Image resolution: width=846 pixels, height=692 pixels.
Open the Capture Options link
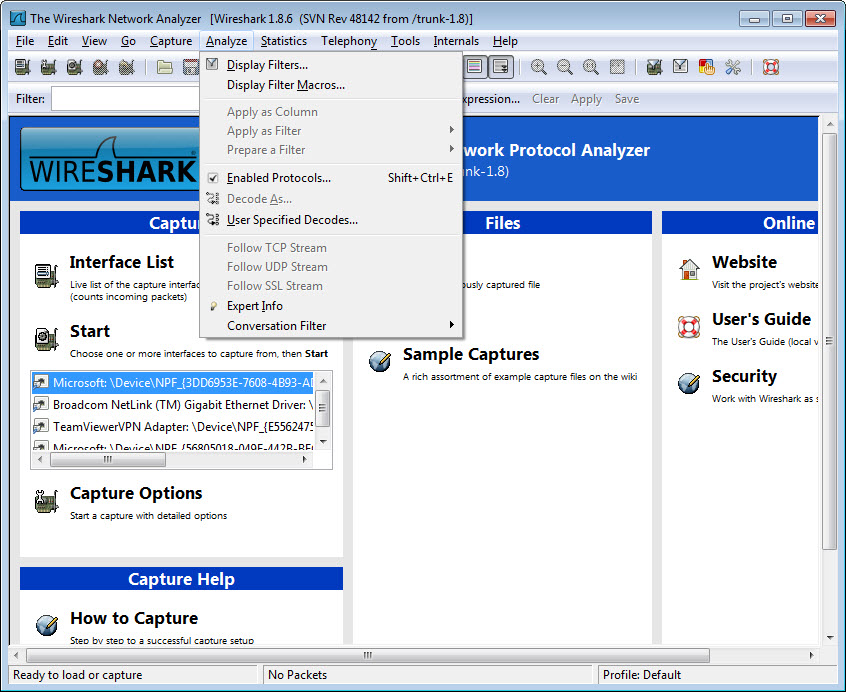tap(136, 493)
